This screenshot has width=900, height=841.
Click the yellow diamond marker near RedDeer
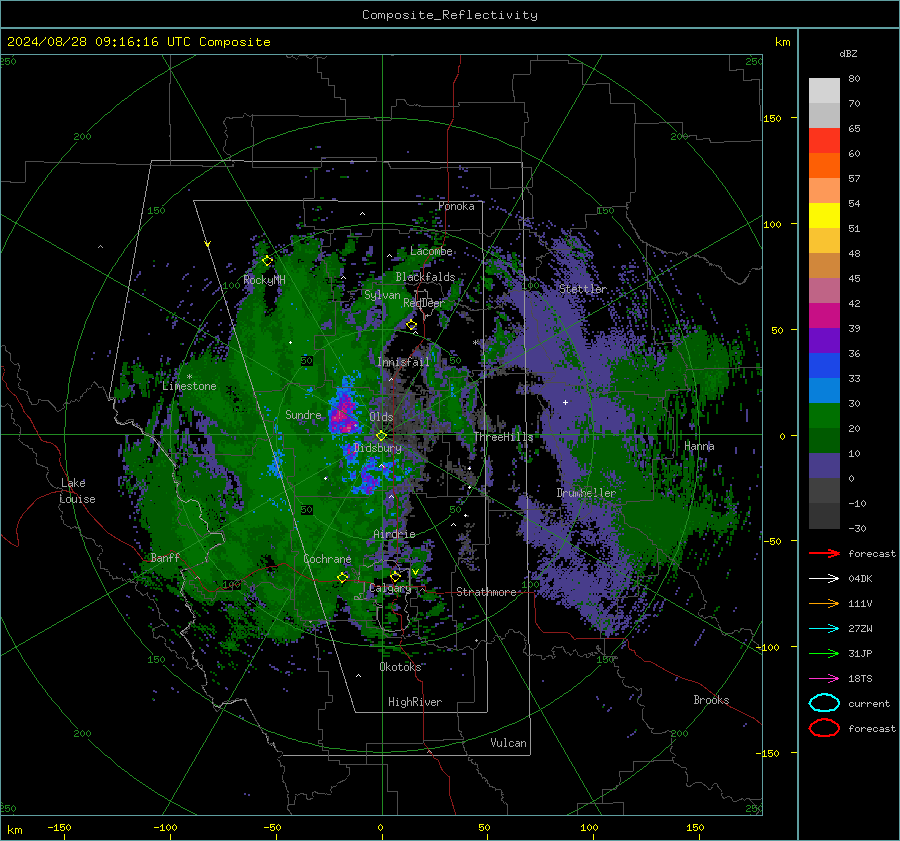(412, 325)
